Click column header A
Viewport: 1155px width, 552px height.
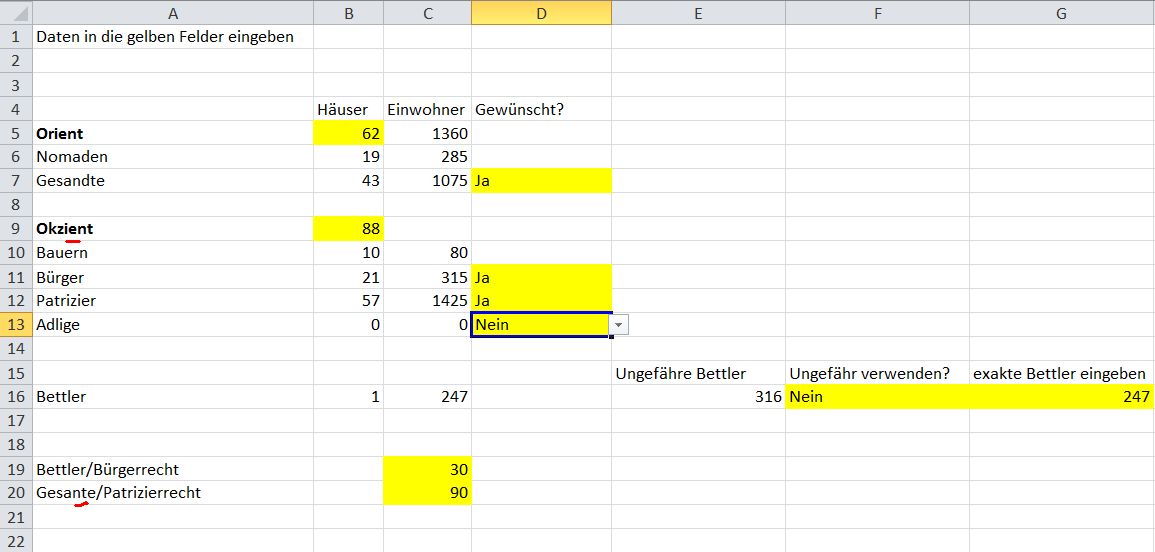pyautogui.click(x=172, y=13)
